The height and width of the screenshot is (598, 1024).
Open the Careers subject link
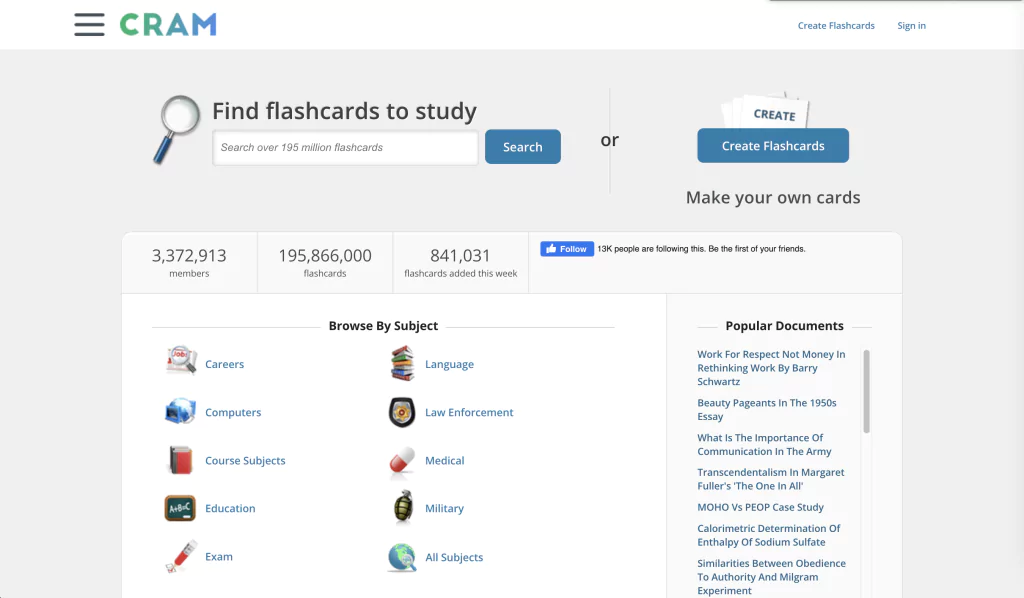coord(224,364)
